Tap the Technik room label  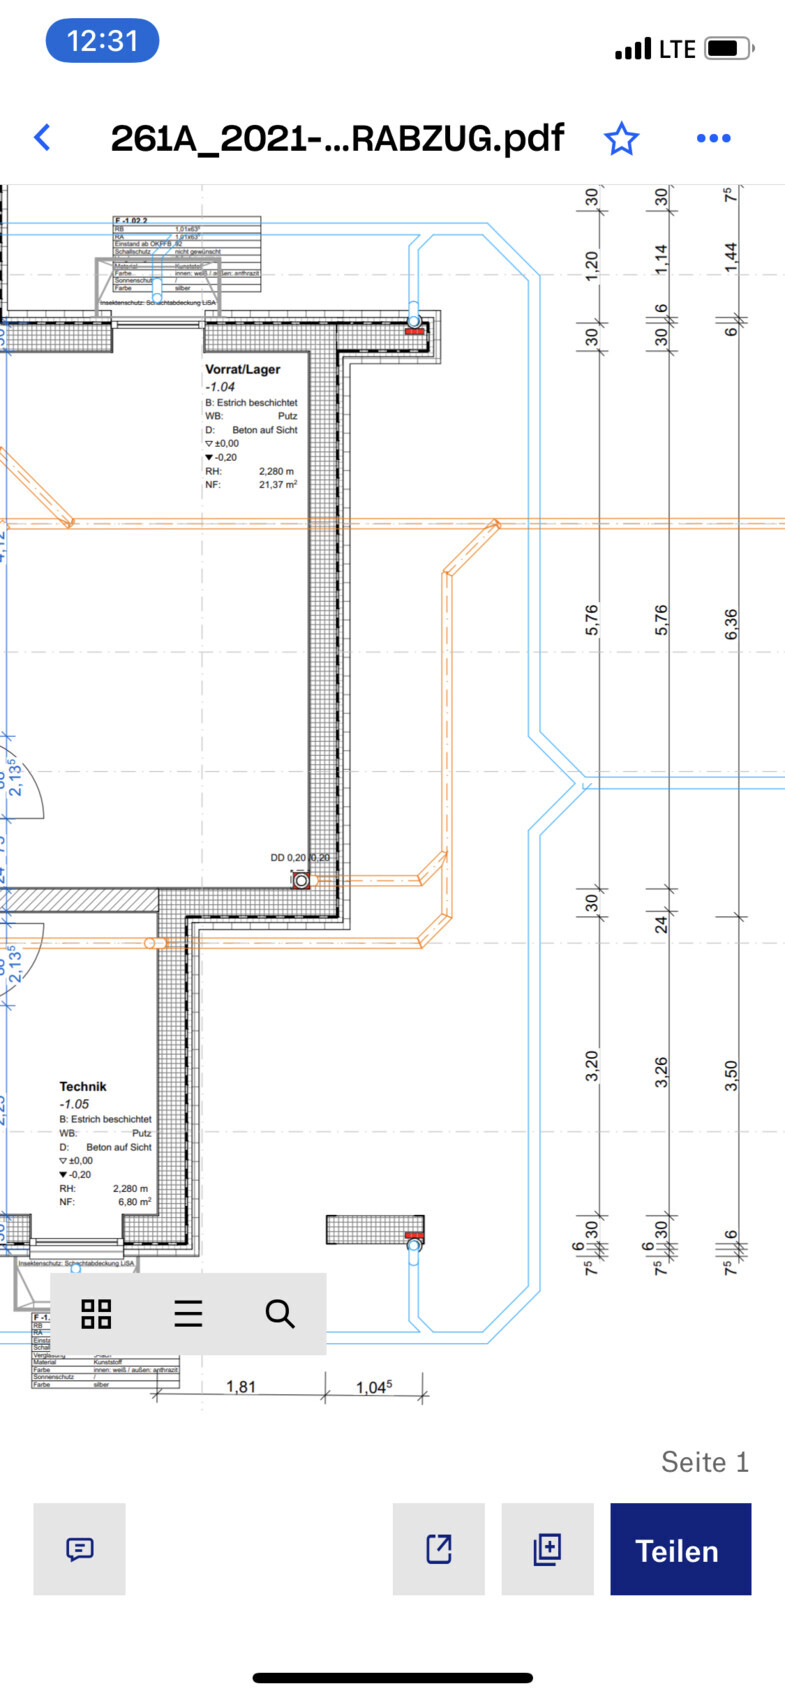click(83, 1086)
